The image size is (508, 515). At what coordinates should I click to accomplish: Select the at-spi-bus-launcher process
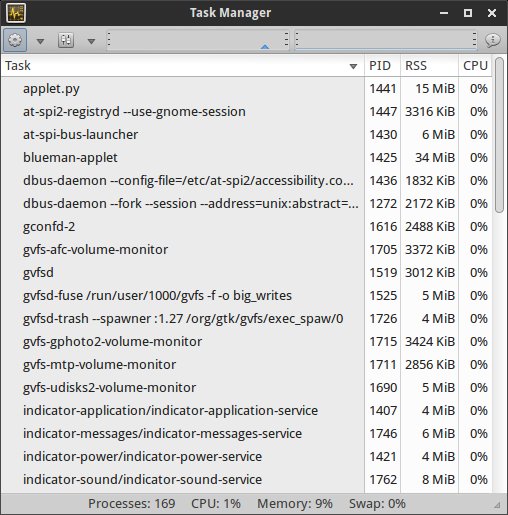[x=247, y=135]
